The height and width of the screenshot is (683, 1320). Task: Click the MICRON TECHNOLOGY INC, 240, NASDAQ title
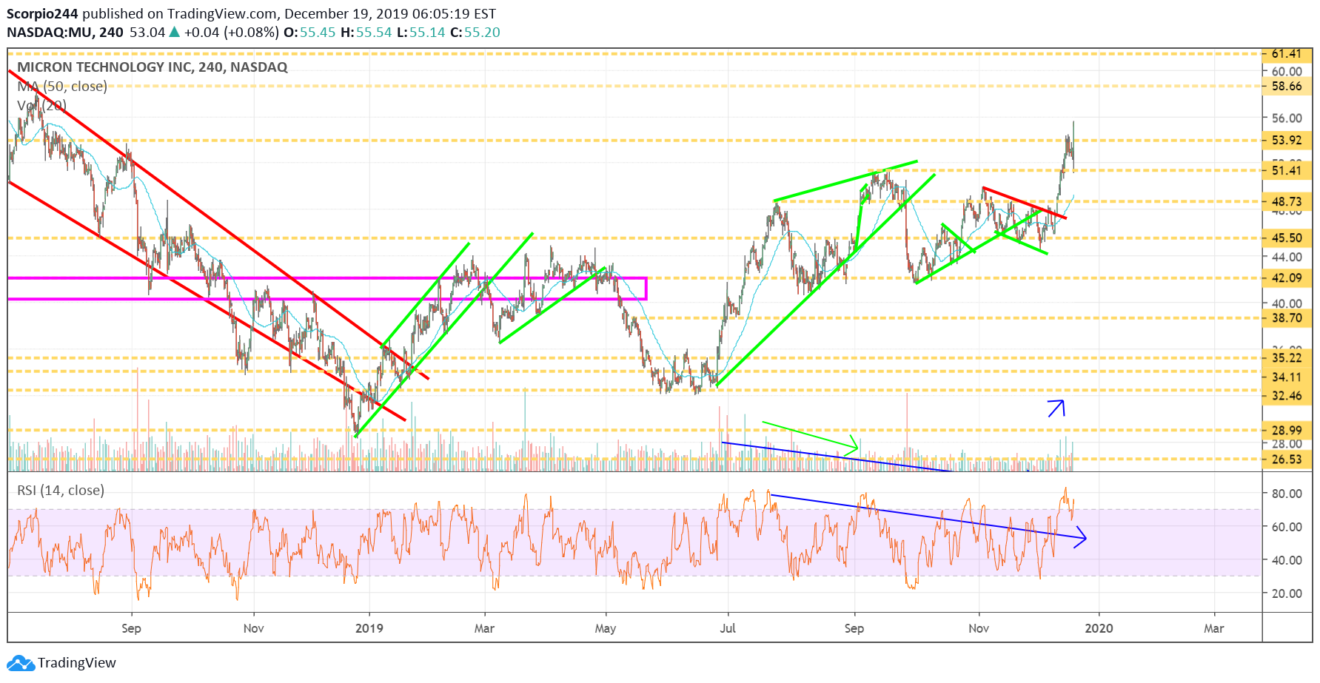coord(152,67)
